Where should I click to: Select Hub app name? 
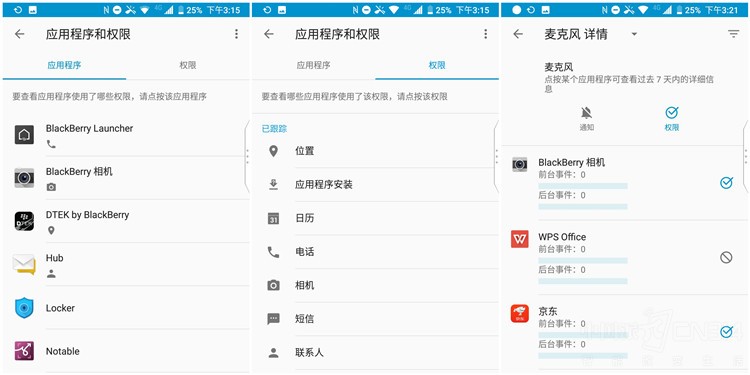(x=55, y=258)
